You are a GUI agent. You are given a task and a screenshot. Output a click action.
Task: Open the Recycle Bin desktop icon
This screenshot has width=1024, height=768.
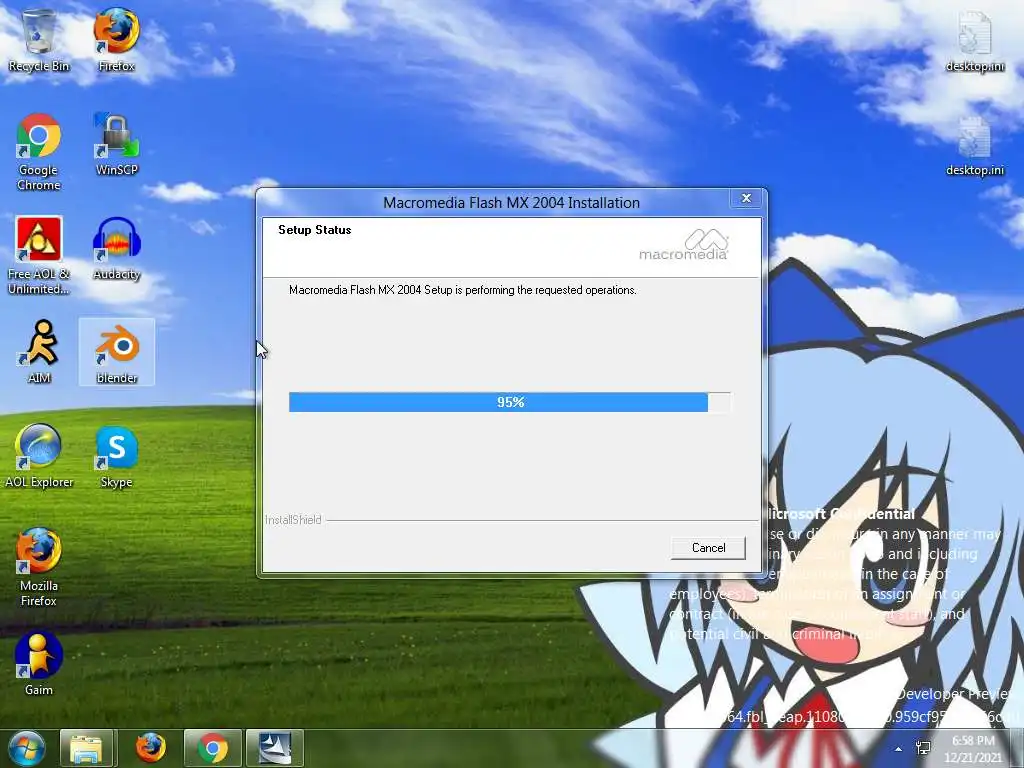click(39, 40)
